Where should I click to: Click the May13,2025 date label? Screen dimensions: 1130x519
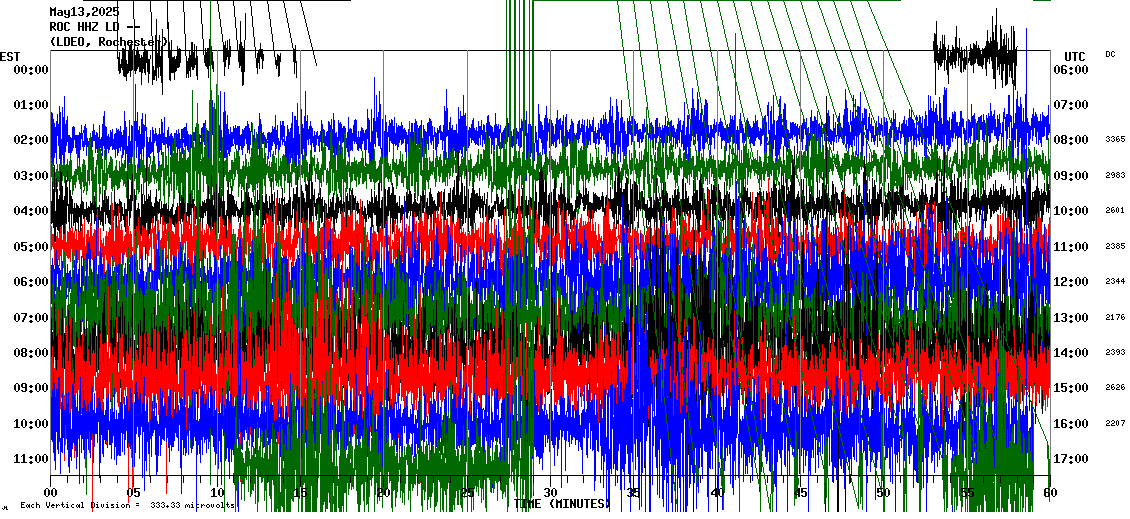pos(83,12)
